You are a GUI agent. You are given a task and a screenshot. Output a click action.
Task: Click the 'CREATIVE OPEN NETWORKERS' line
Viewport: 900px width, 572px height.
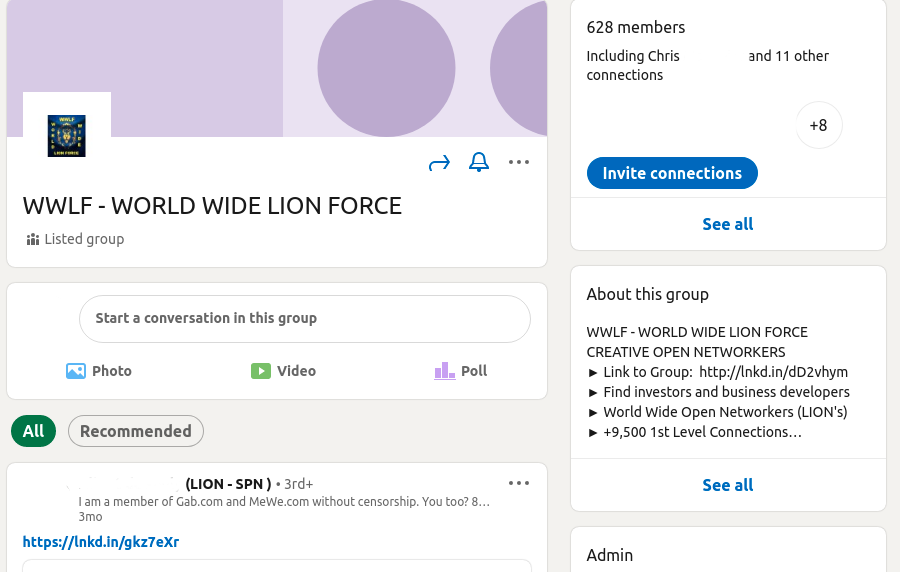coord(686,352)
